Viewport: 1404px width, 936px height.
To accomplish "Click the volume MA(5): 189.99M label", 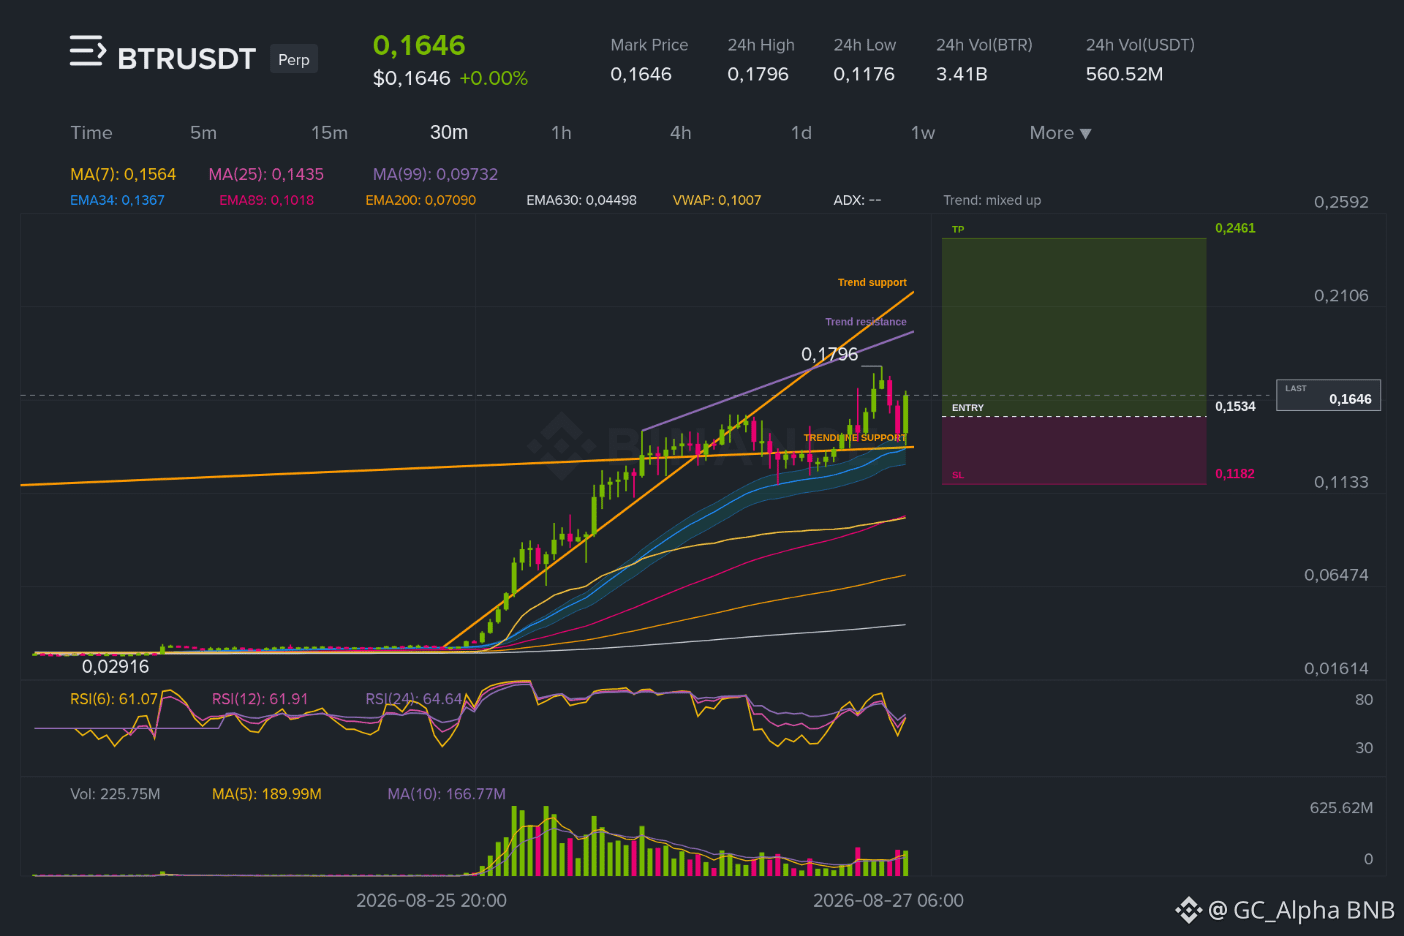I will [x=267, y=794].
